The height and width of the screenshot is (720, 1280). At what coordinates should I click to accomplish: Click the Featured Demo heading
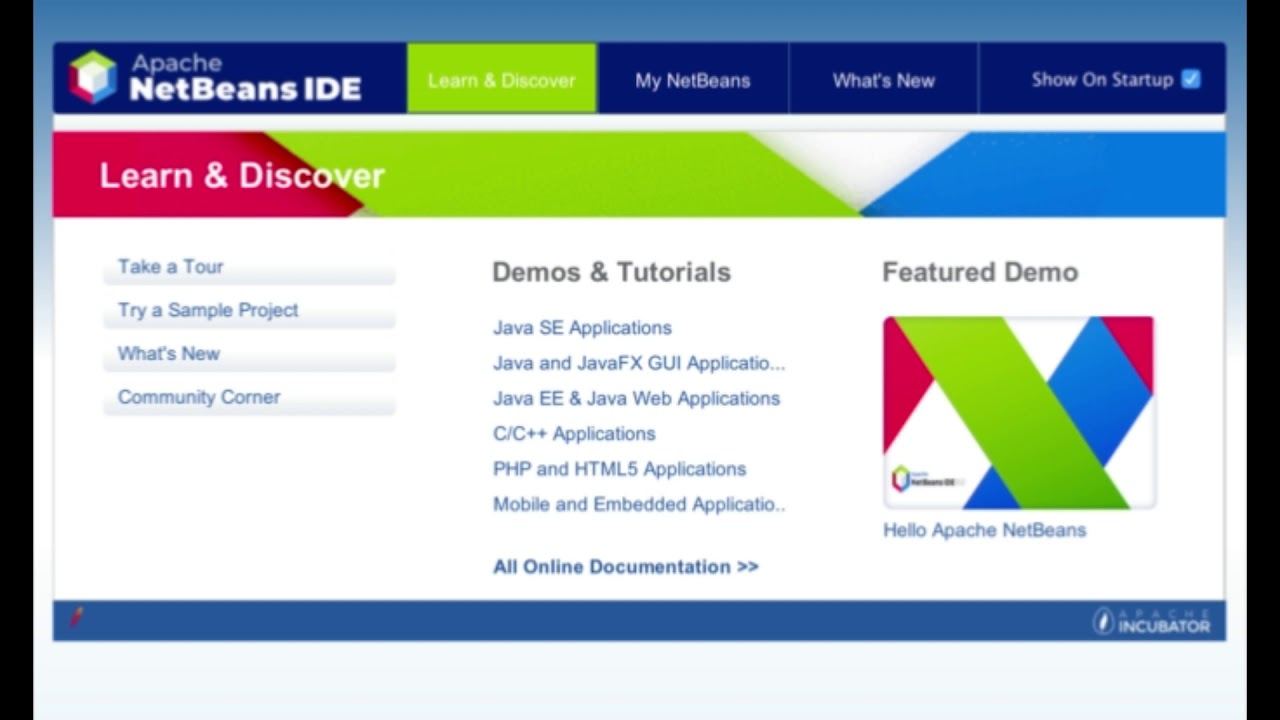pyautogui.click(x=980, y=272)
